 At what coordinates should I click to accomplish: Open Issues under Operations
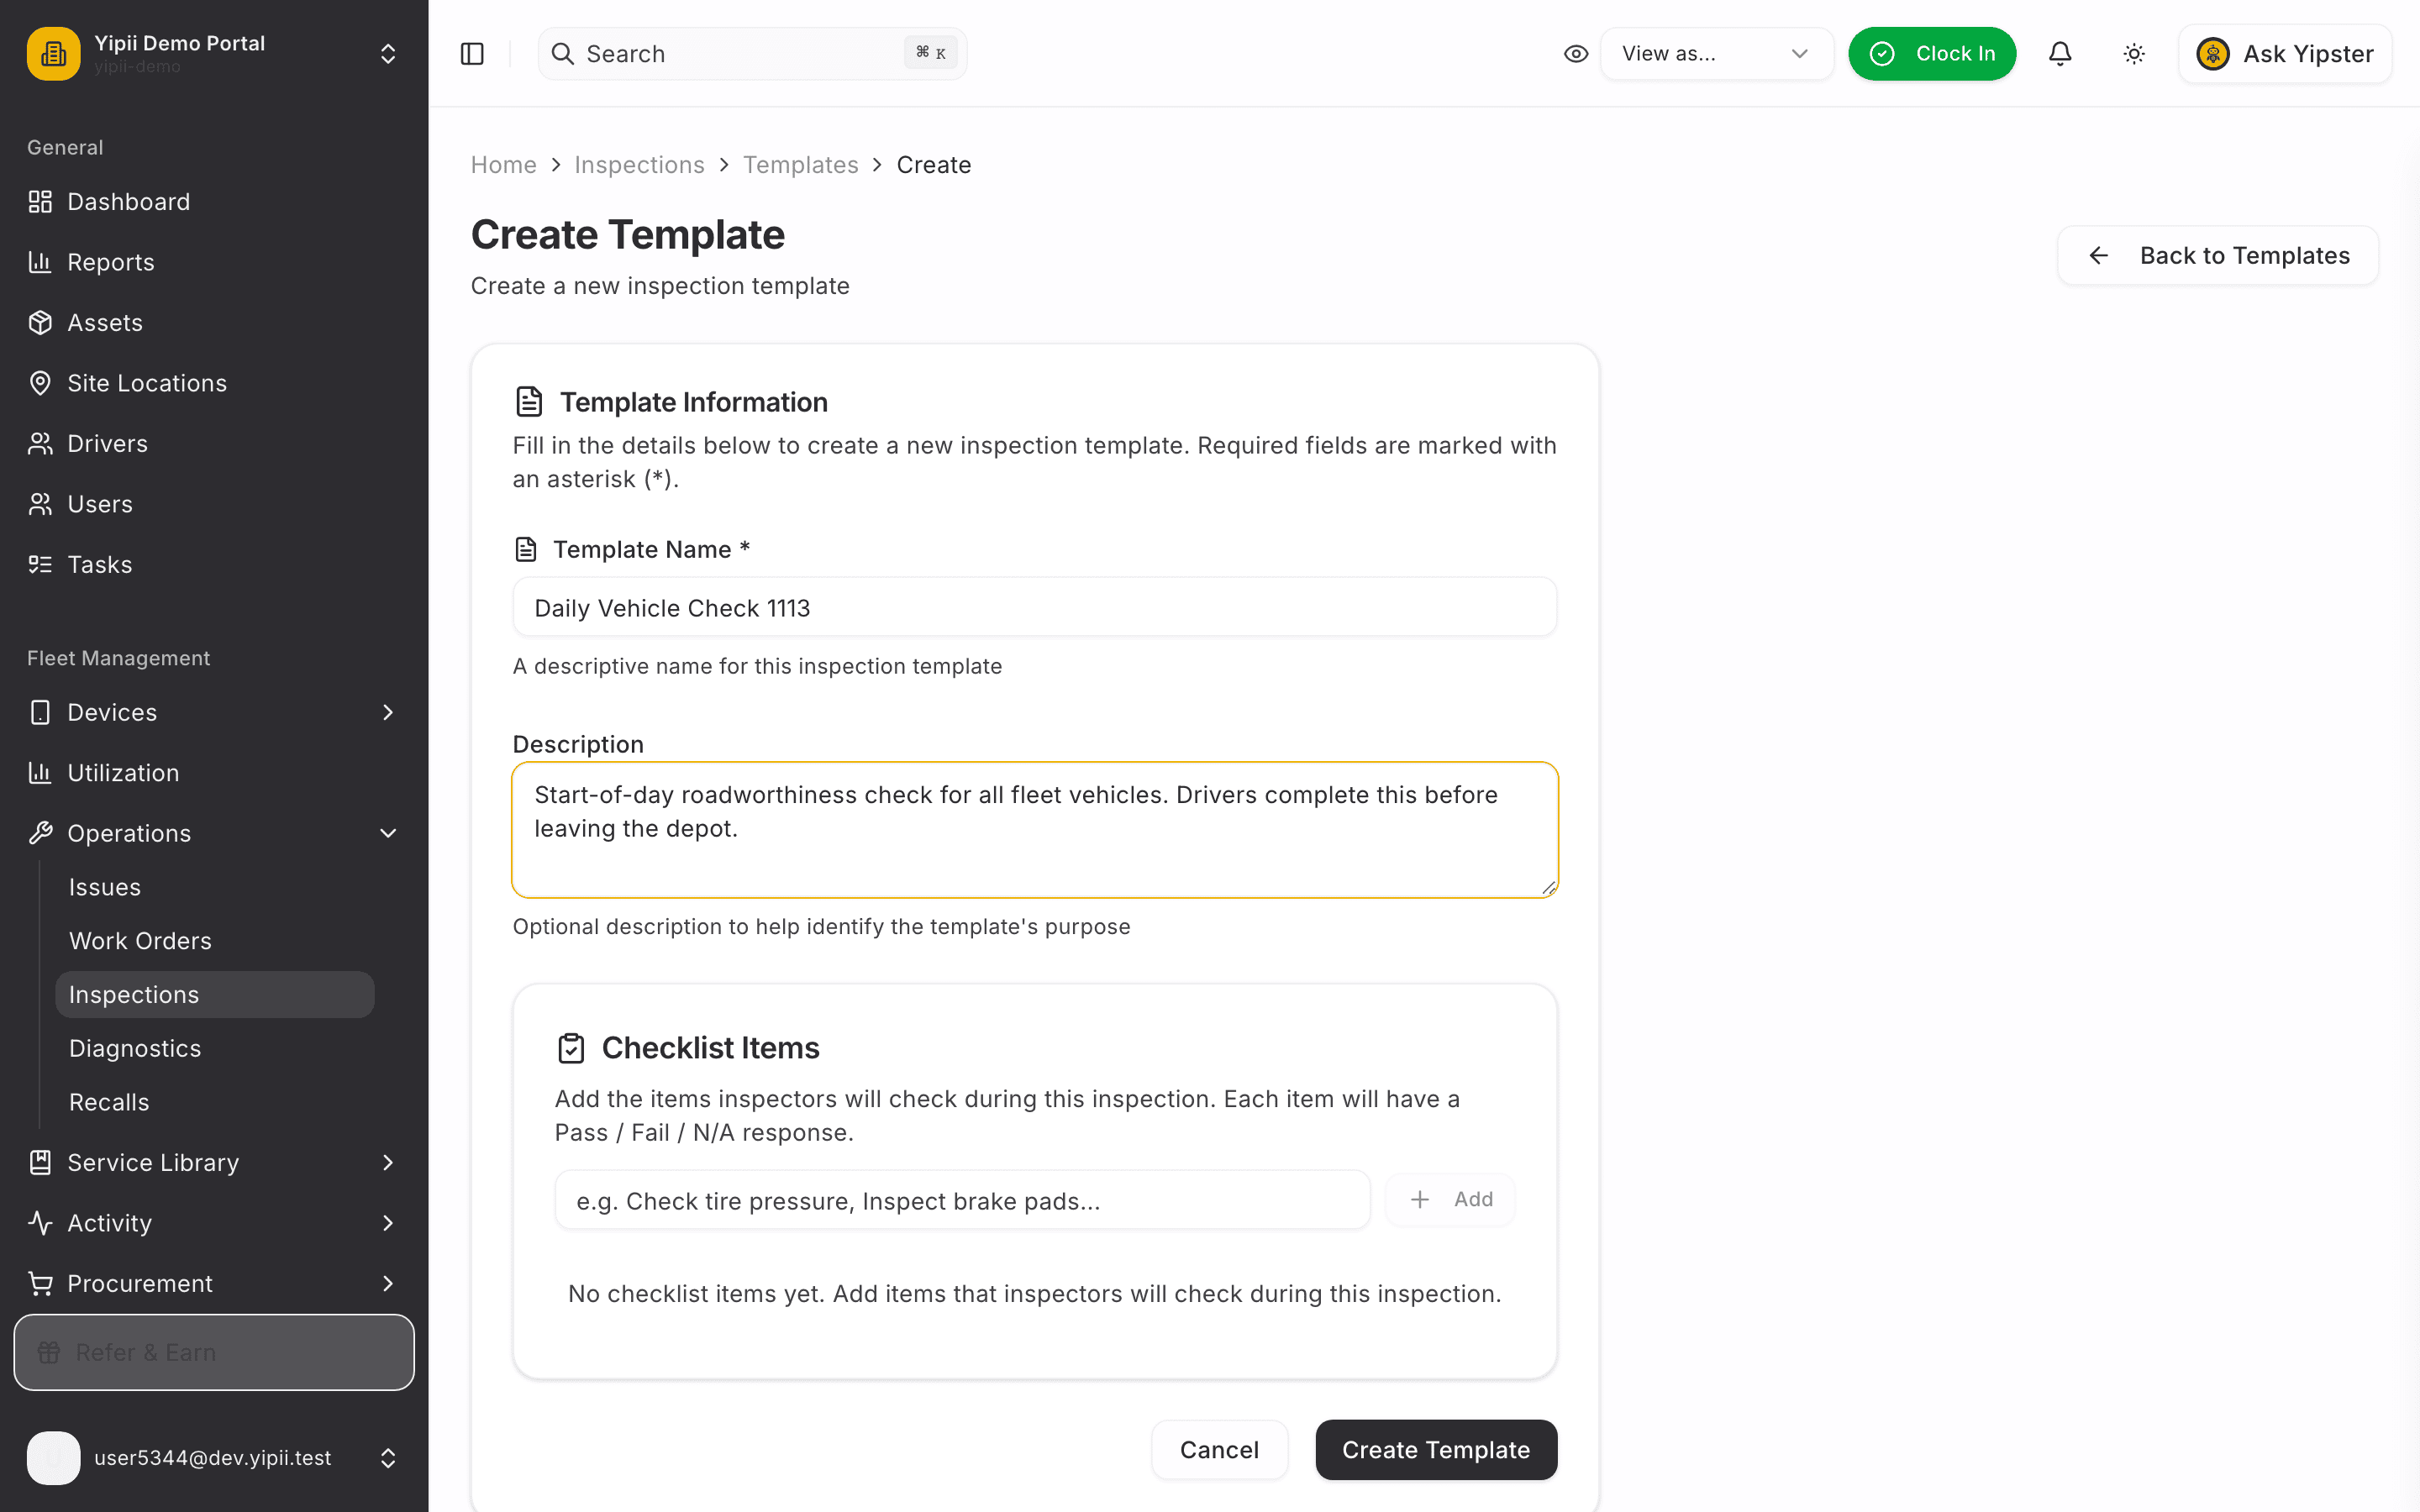tap(215, 887)
